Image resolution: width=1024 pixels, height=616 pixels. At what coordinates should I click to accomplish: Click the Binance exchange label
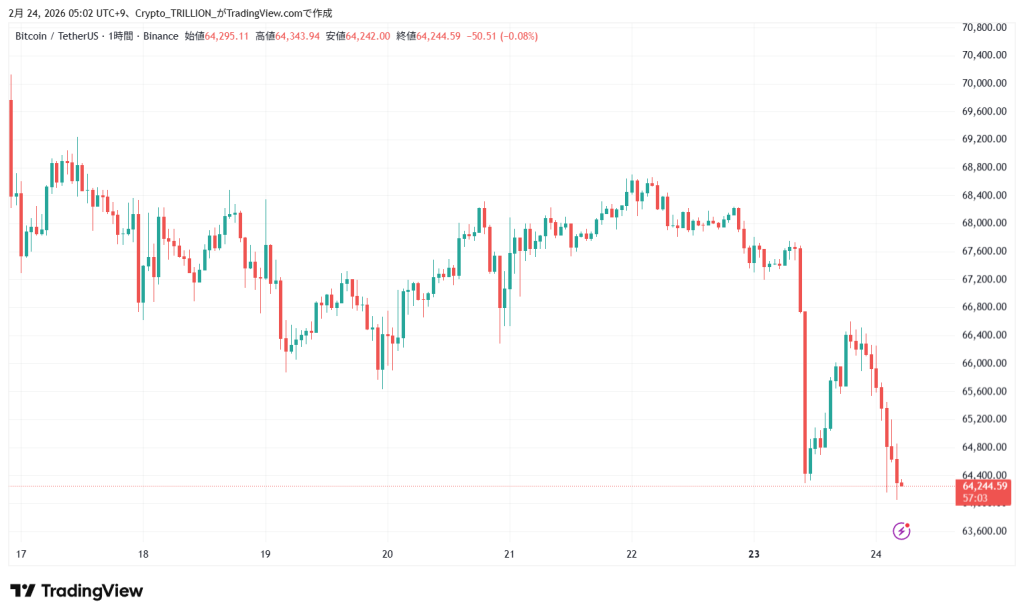(162, 36)
